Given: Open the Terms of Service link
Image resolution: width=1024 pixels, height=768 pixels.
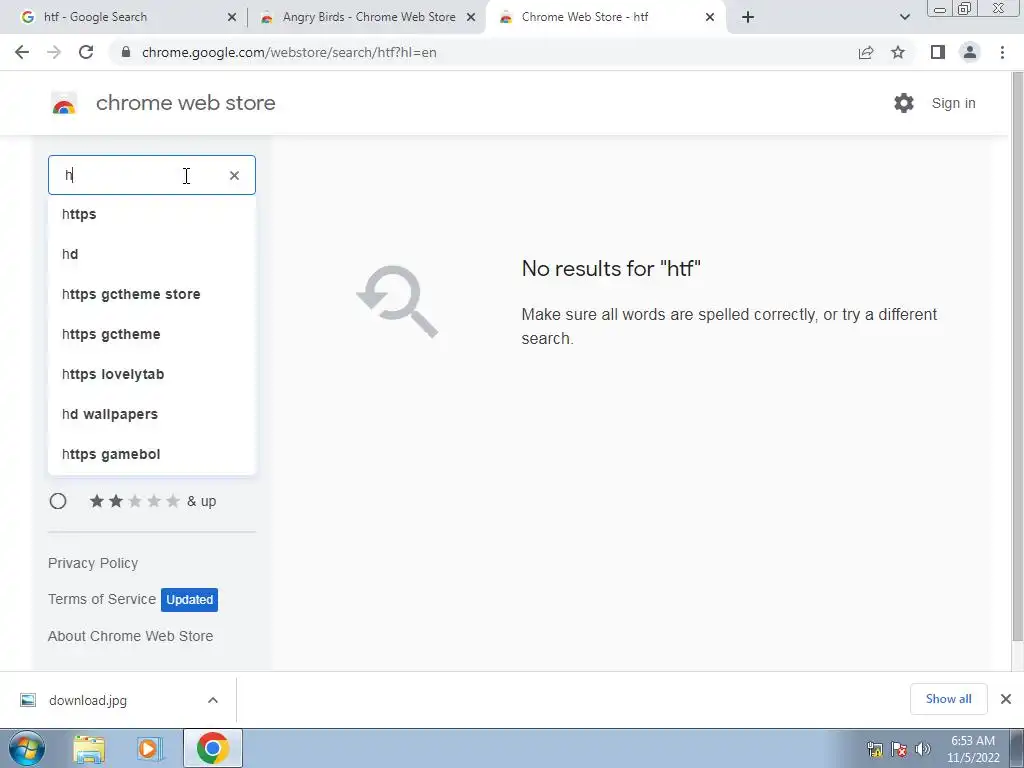Looking at the screenshot, I should [102, 599].
